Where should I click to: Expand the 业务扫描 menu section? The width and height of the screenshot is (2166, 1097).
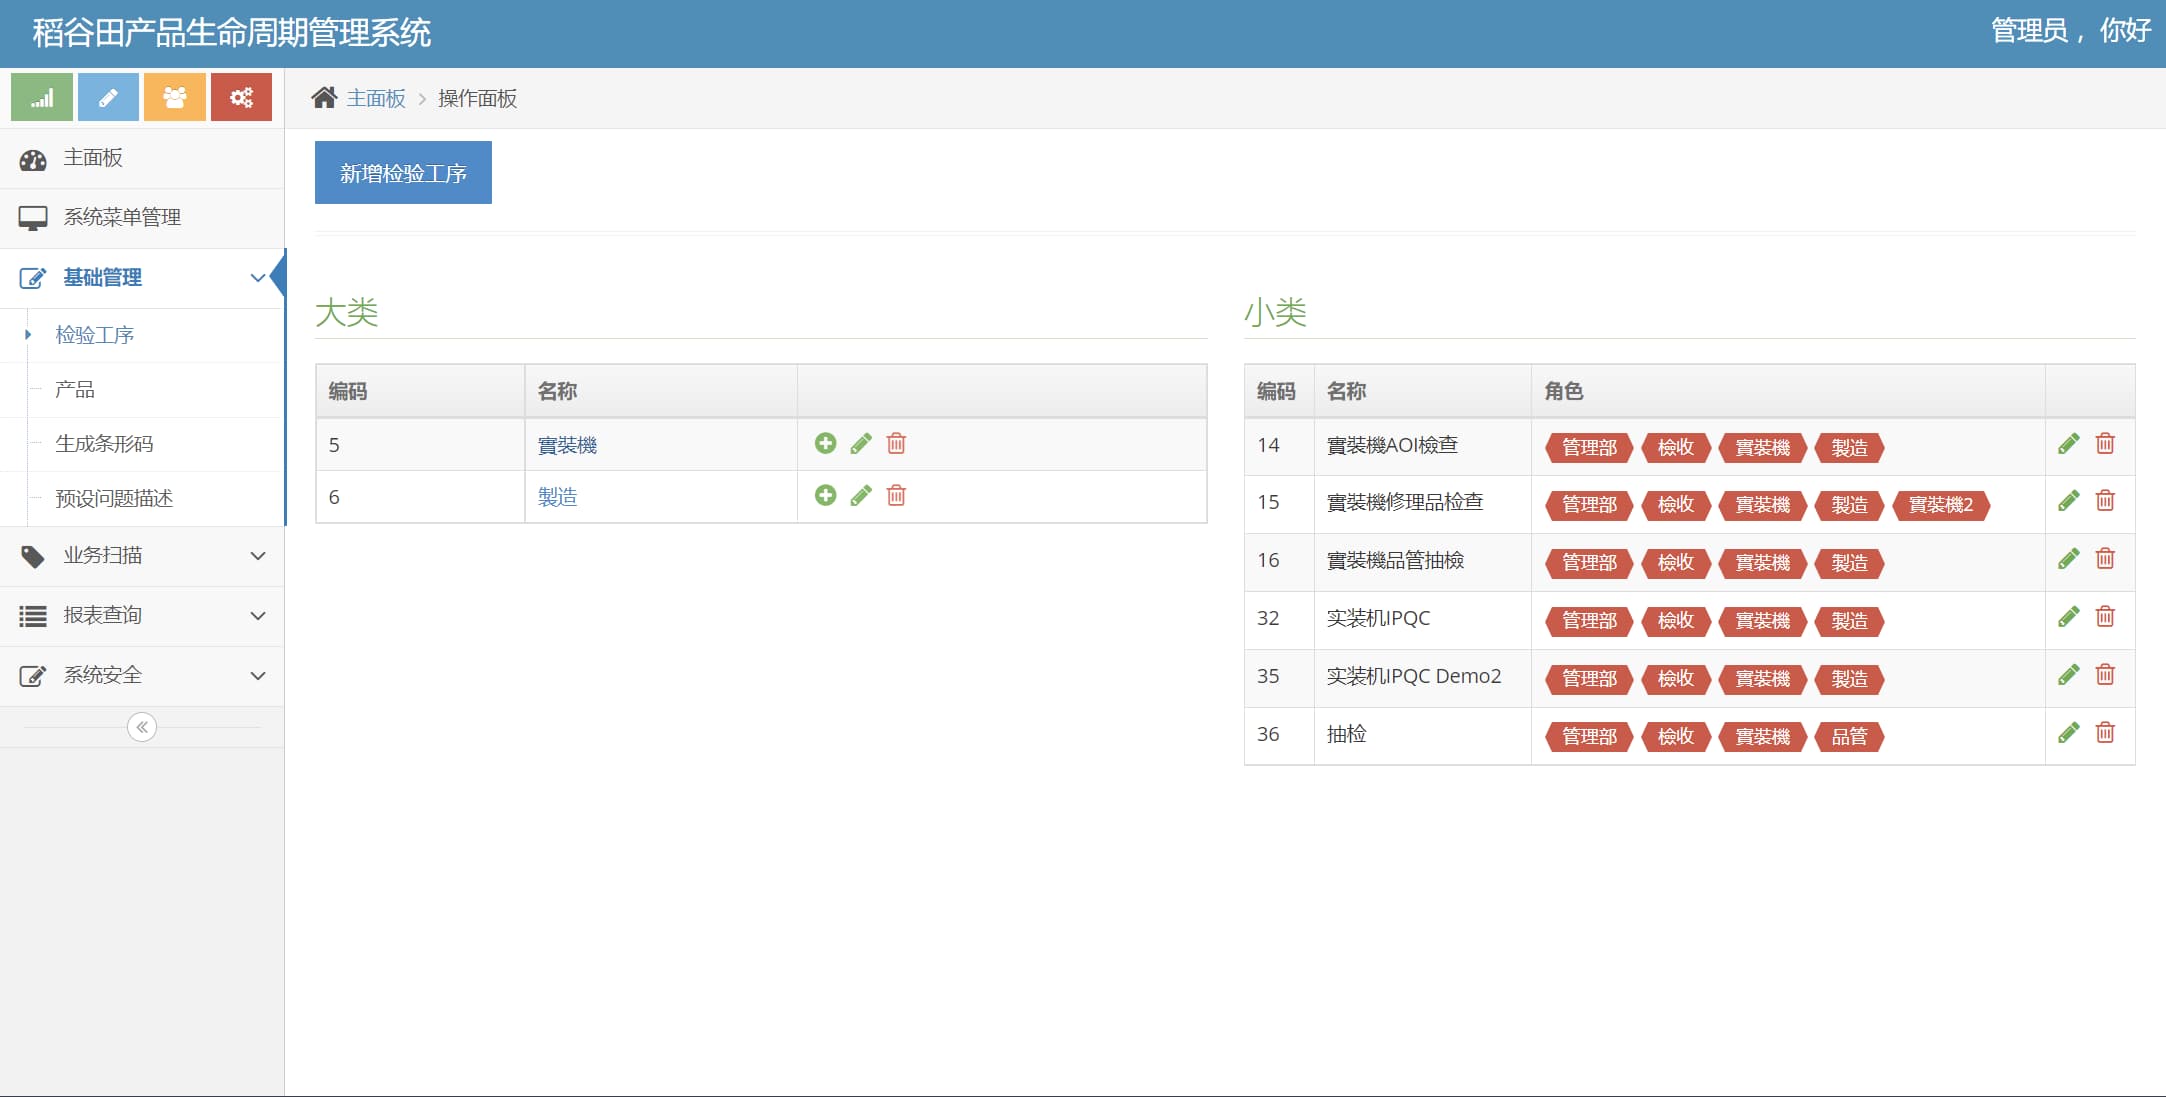pyautogui.click(x=140, y=555)
